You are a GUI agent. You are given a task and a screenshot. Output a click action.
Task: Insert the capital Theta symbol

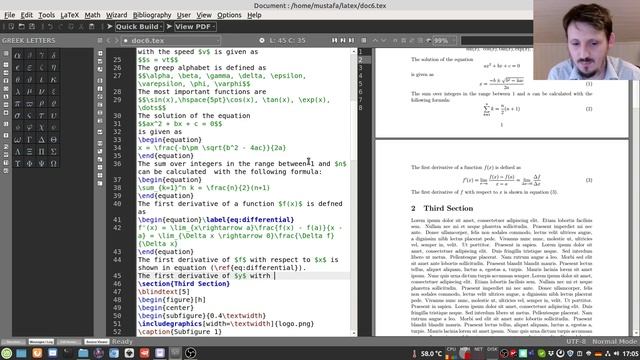point(53,140)
